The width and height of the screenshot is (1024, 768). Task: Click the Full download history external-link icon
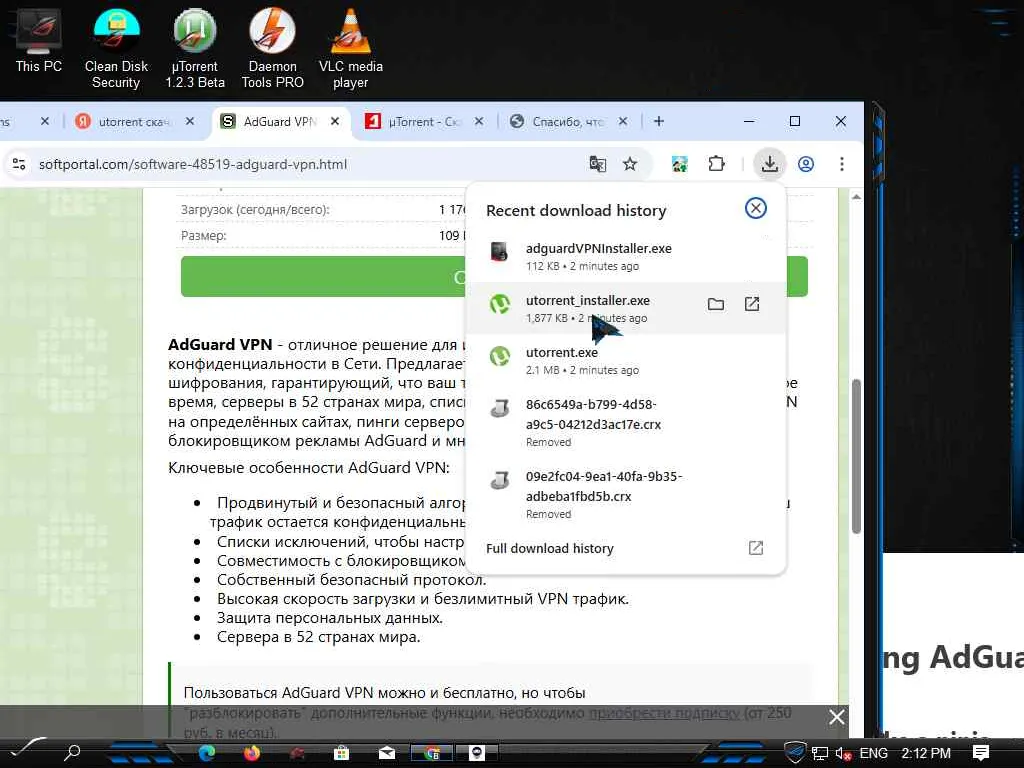(756, 548)
